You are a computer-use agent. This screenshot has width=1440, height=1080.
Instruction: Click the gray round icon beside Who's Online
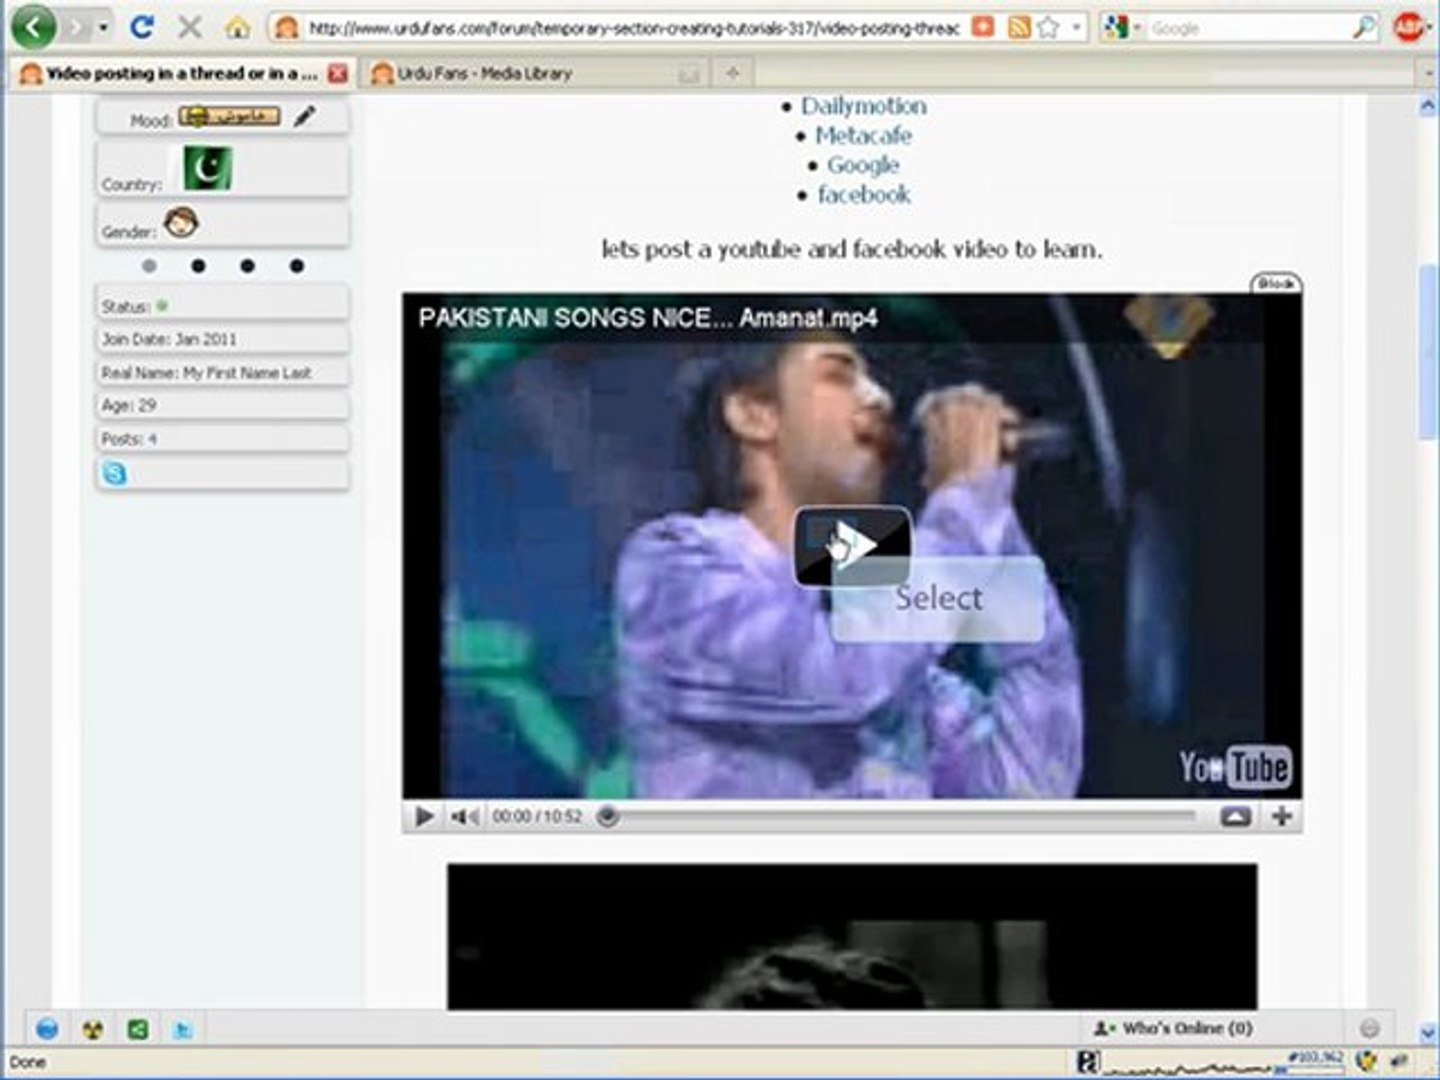point(1370,1028)
